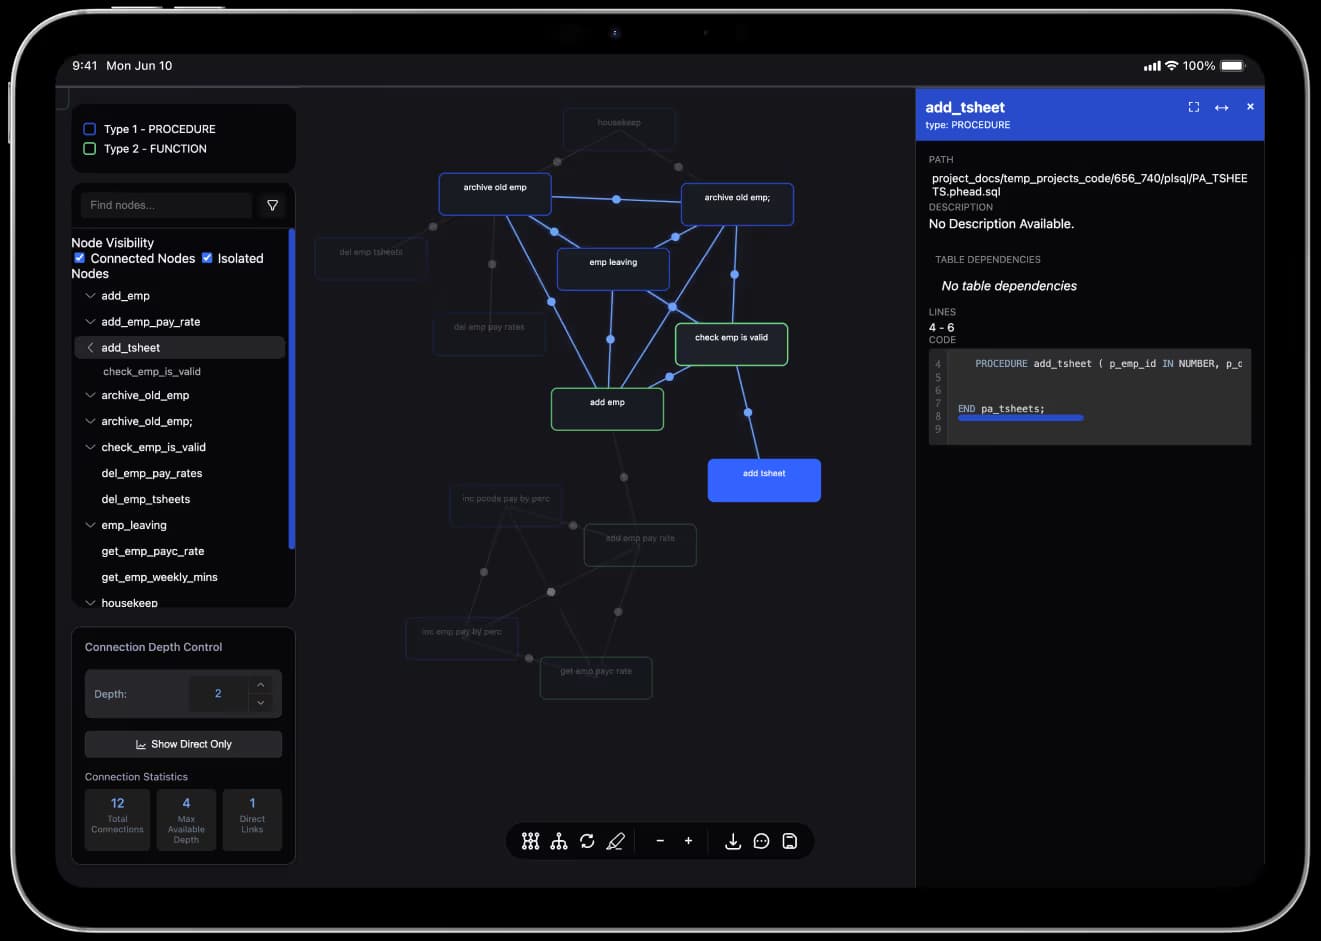Select the network graph layout icon
1321x941 pixels.
coord(530,841)
